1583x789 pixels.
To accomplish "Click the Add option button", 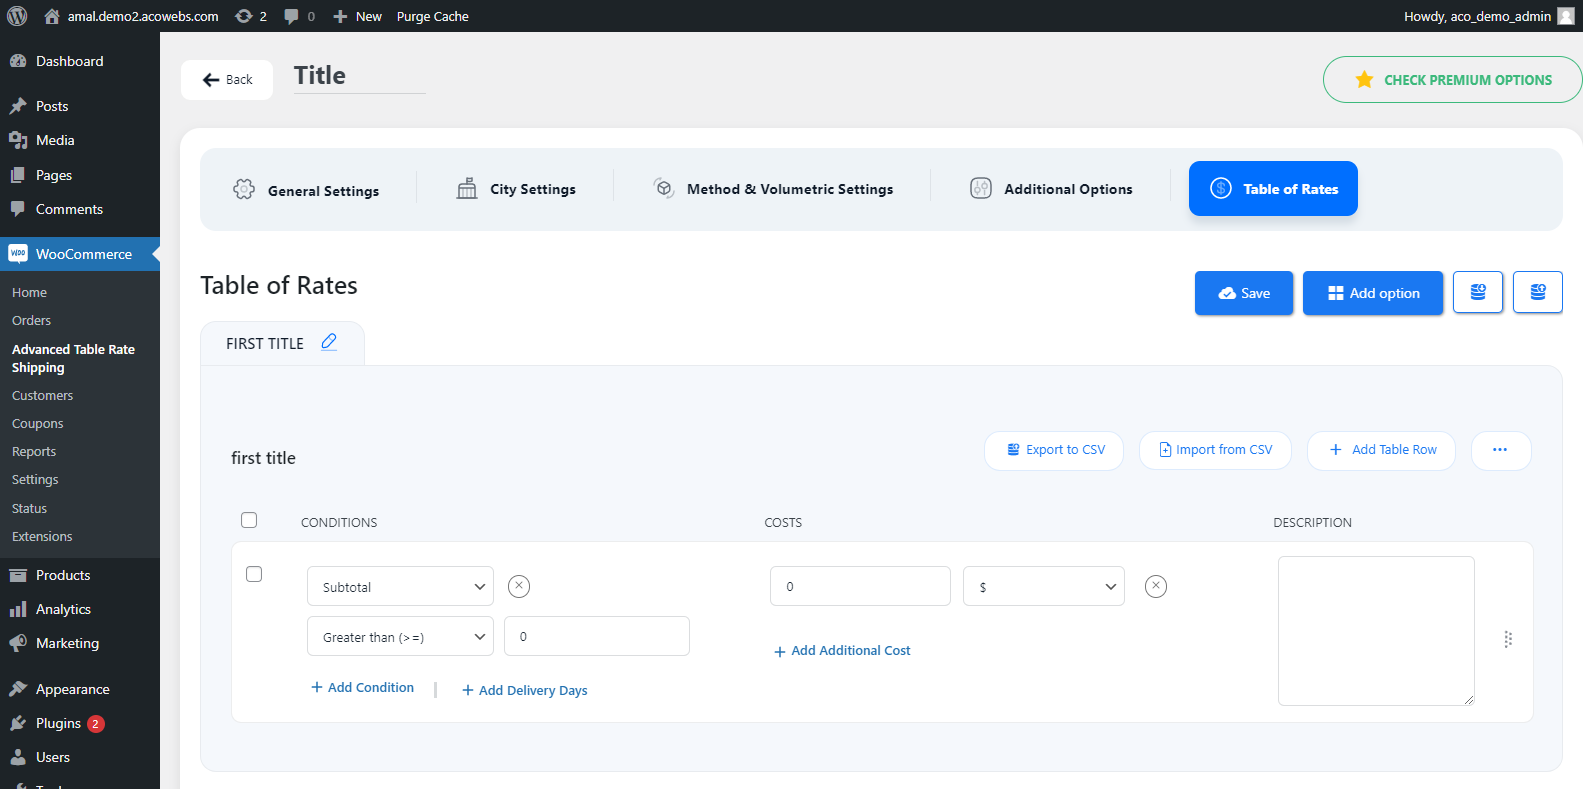I will click(1373, 293).
